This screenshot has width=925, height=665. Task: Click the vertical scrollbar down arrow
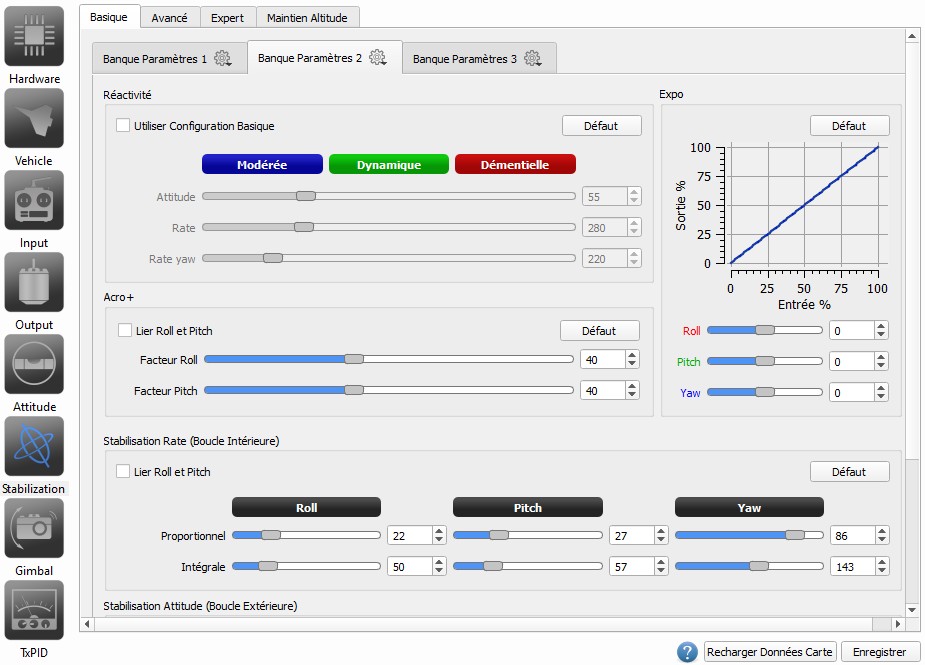click(x=912, y=610)
